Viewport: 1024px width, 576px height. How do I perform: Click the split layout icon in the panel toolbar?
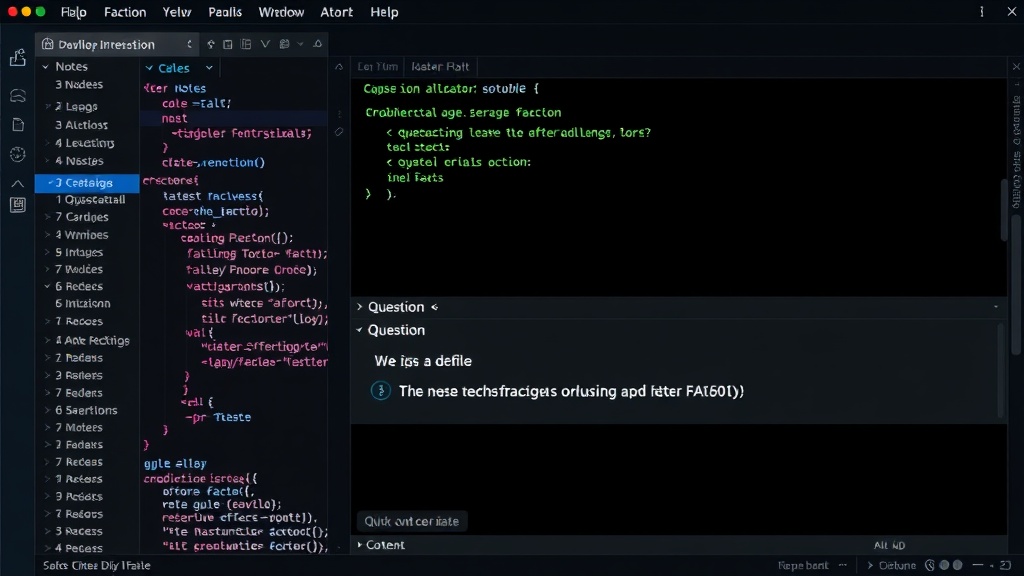[246, 44]
